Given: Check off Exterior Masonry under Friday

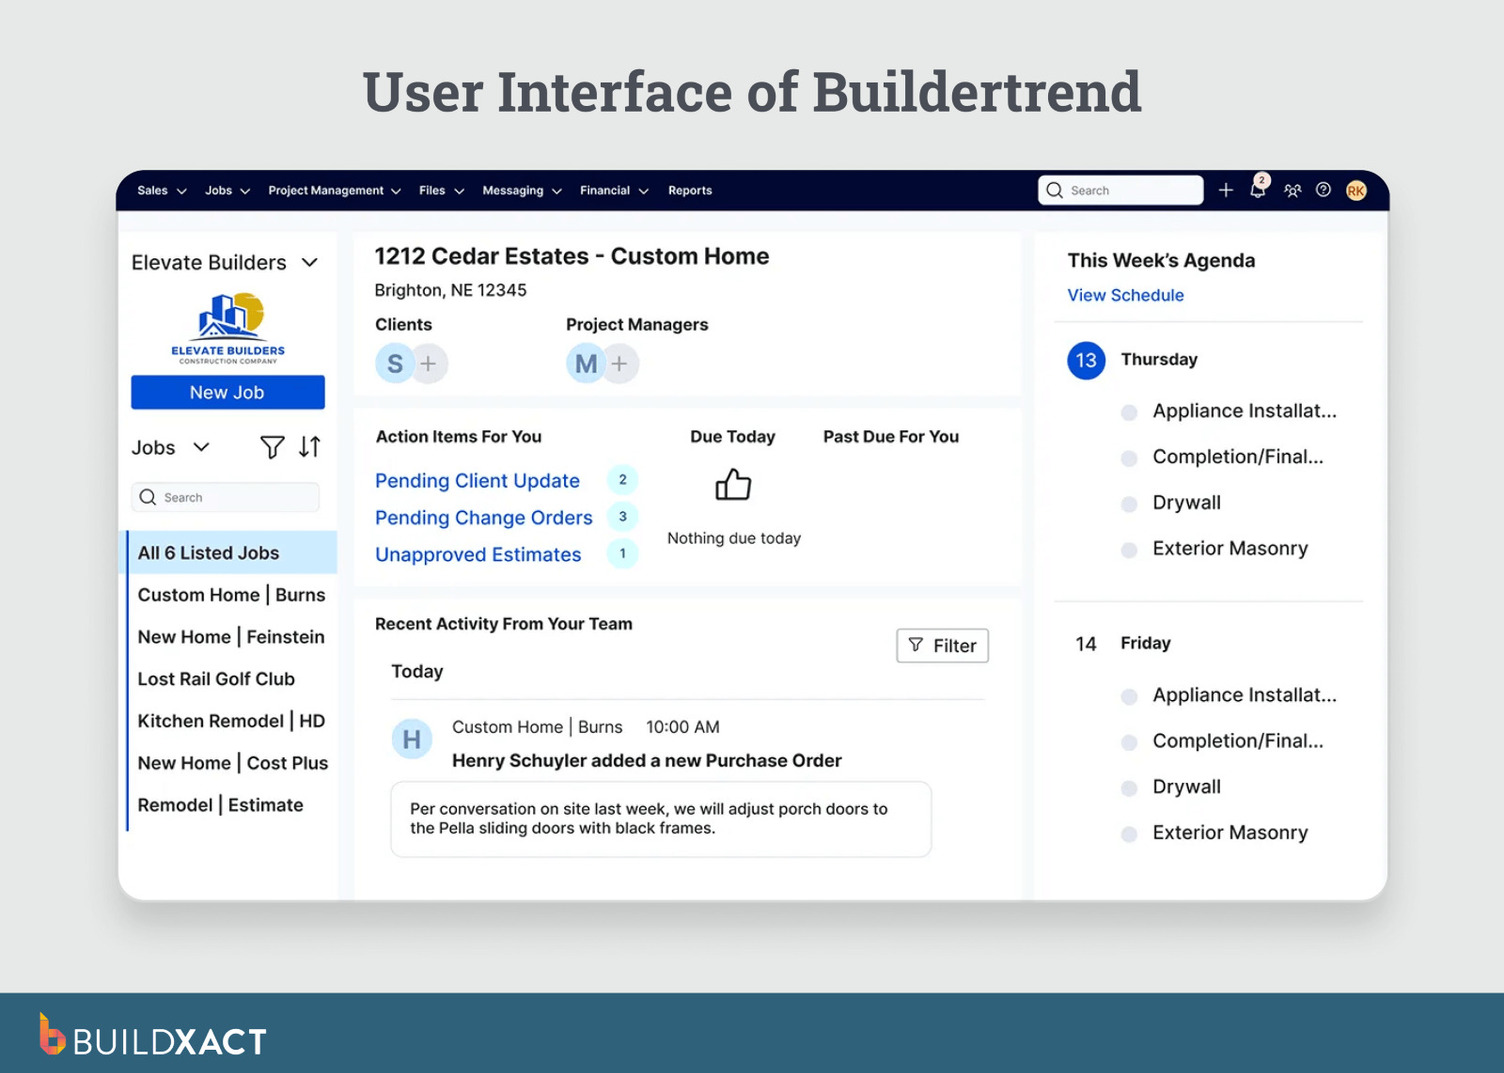Looking at the screenshot, I should [1129, 833].
